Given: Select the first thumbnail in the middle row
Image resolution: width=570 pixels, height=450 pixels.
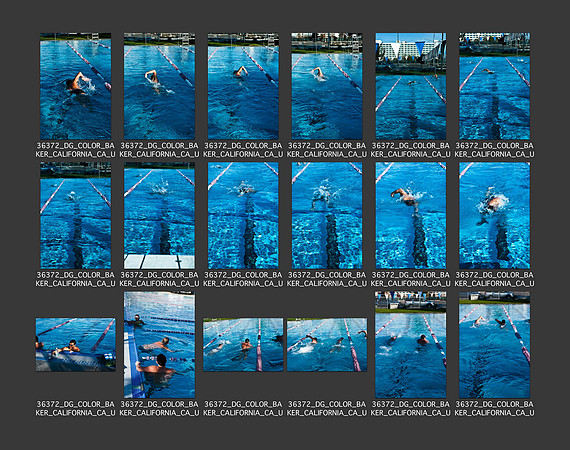Looking at the screenshot, I should [x=76, y=216].
